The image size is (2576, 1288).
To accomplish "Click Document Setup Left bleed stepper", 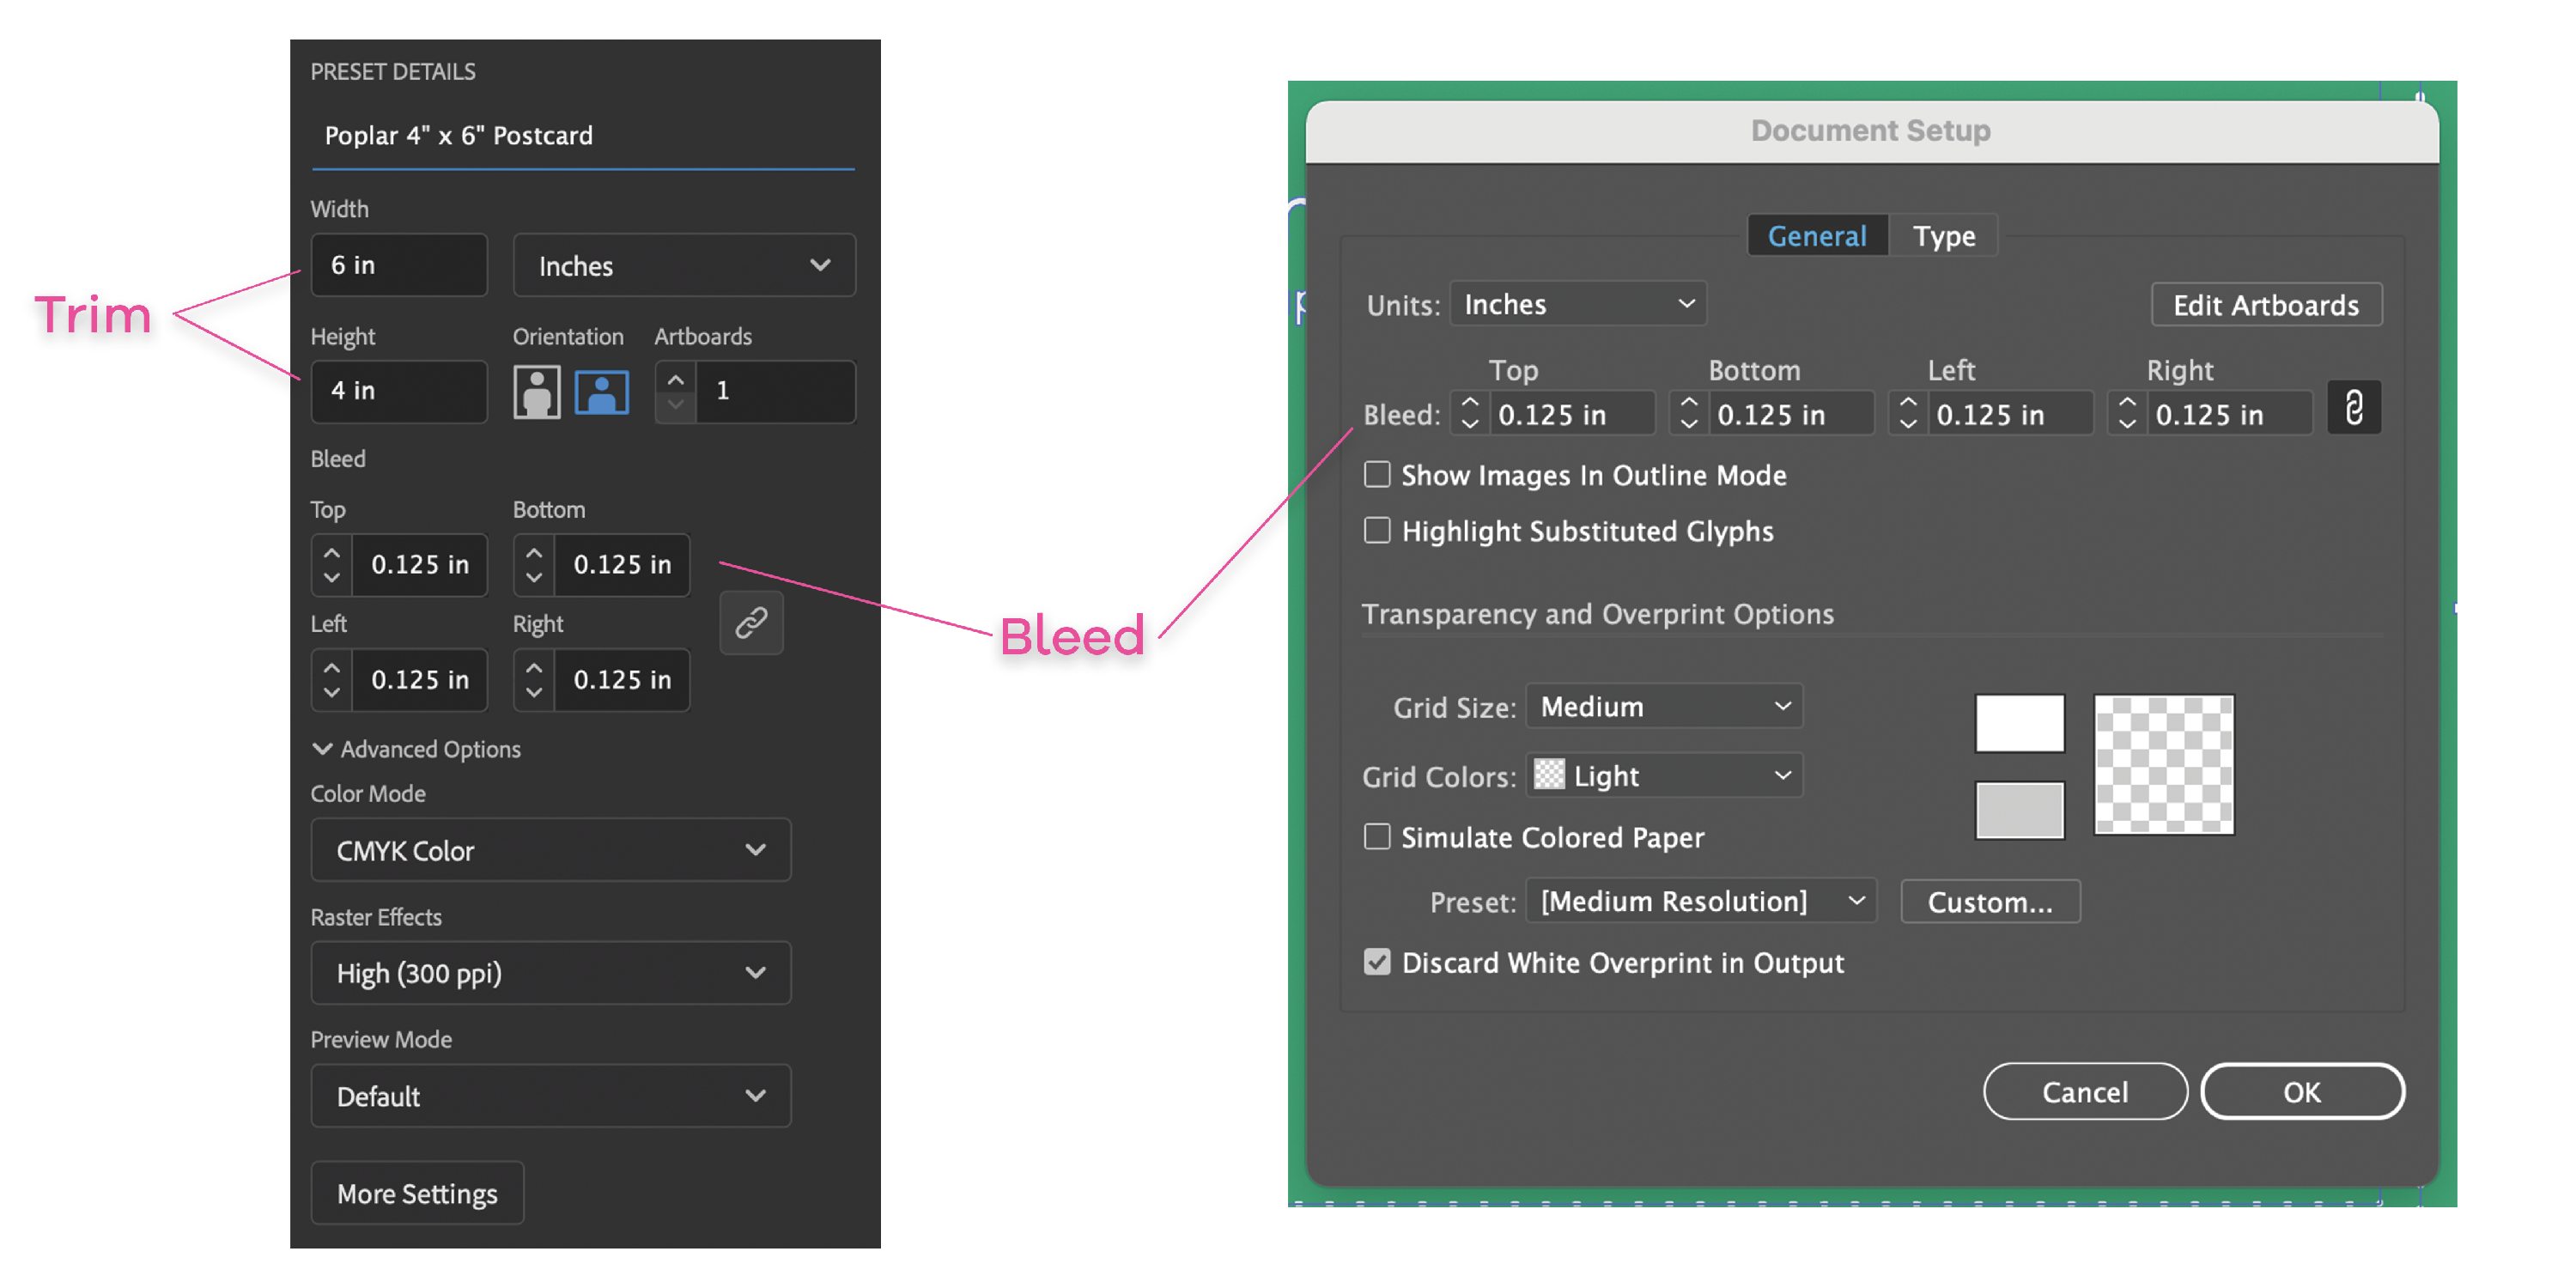I will 1907,413.
